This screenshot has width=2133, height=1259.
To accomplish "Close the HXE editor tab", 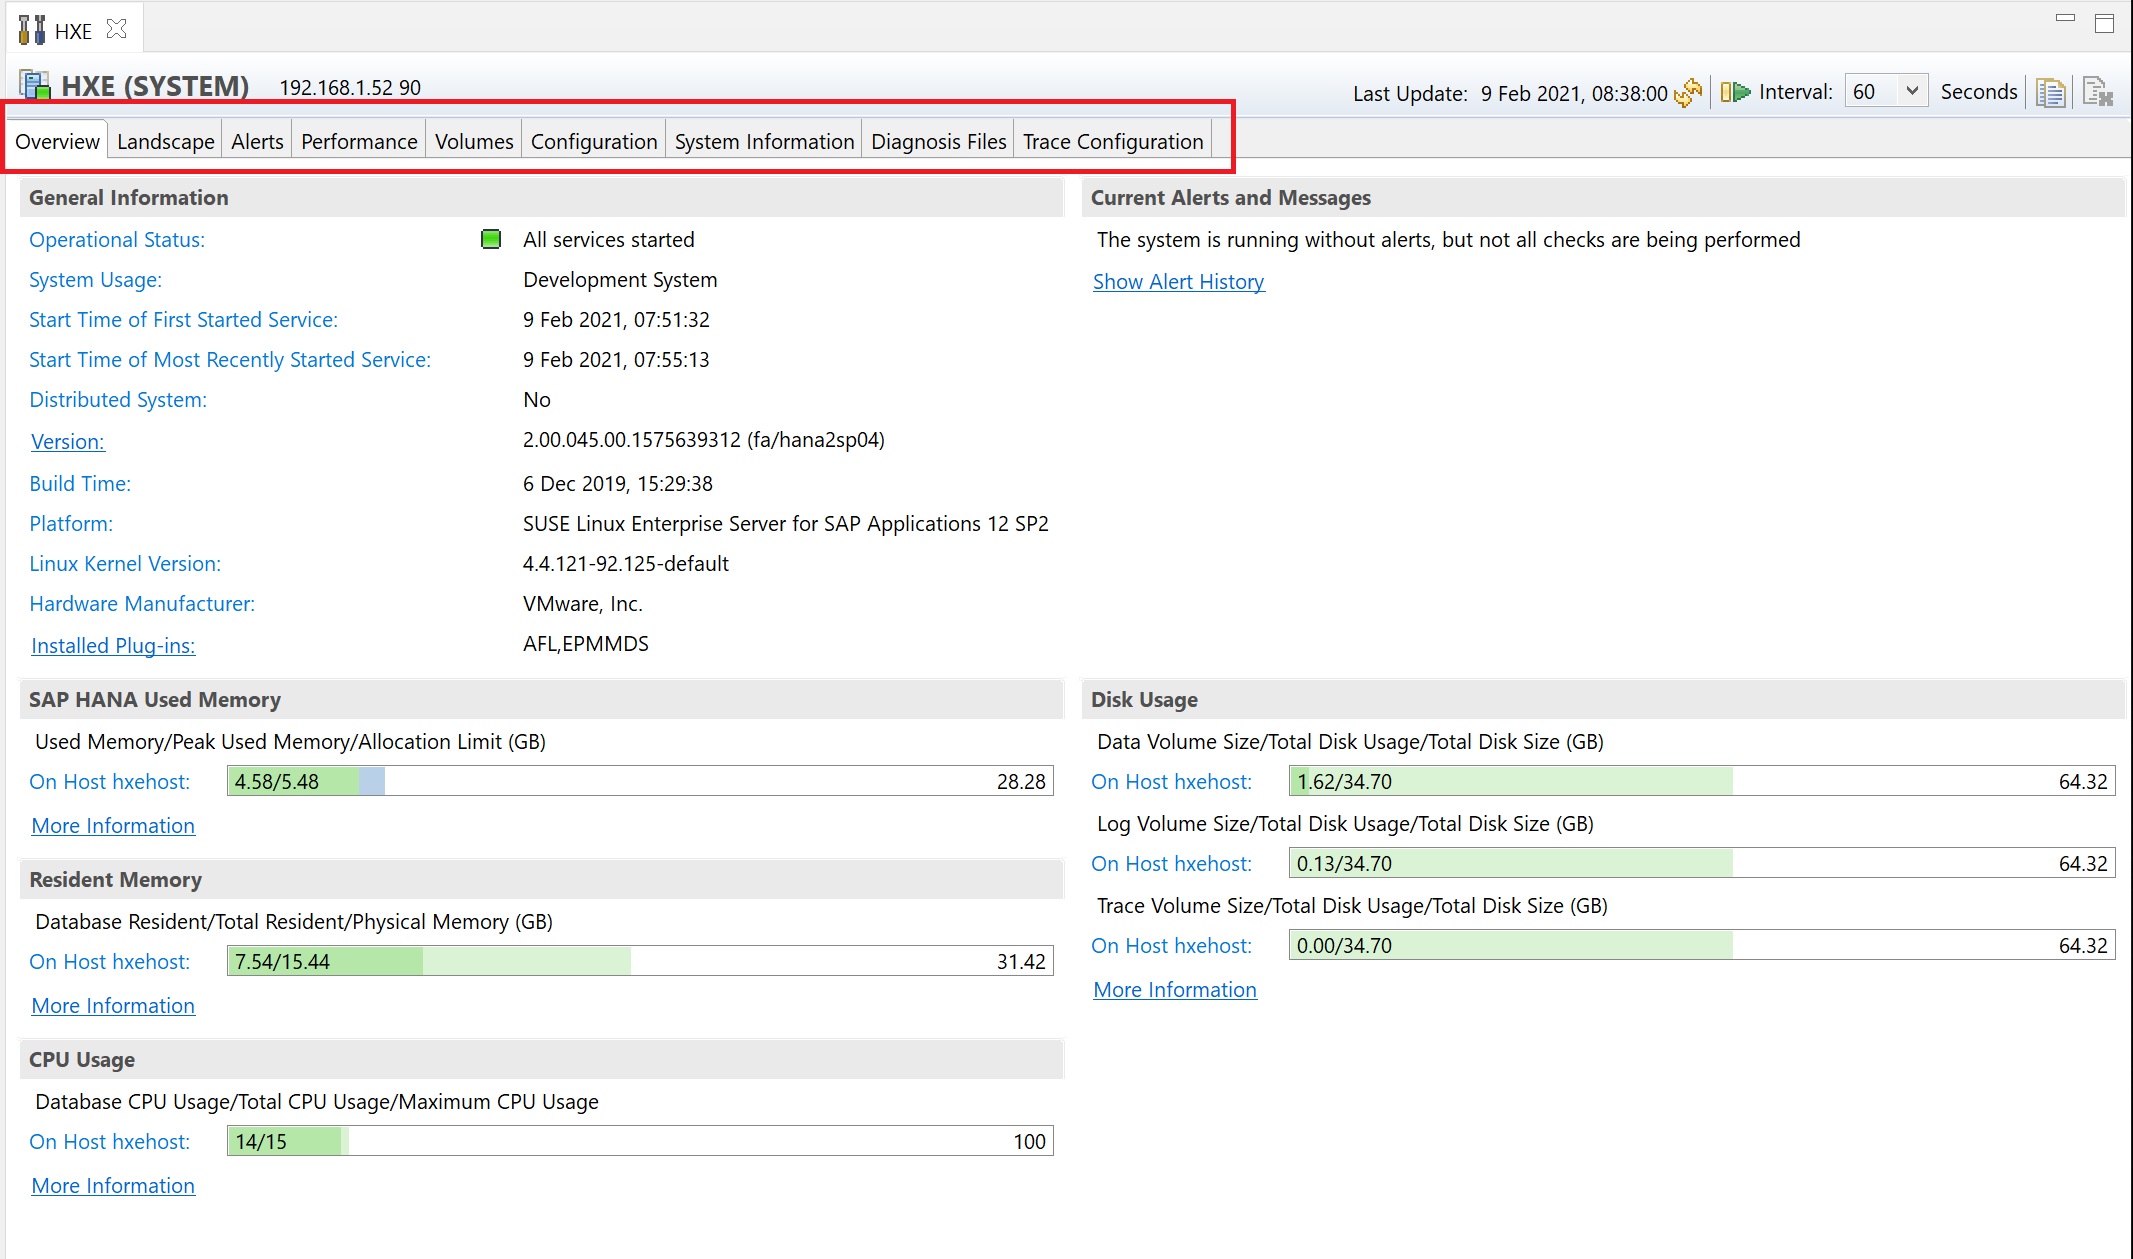I will click(117, 29).
